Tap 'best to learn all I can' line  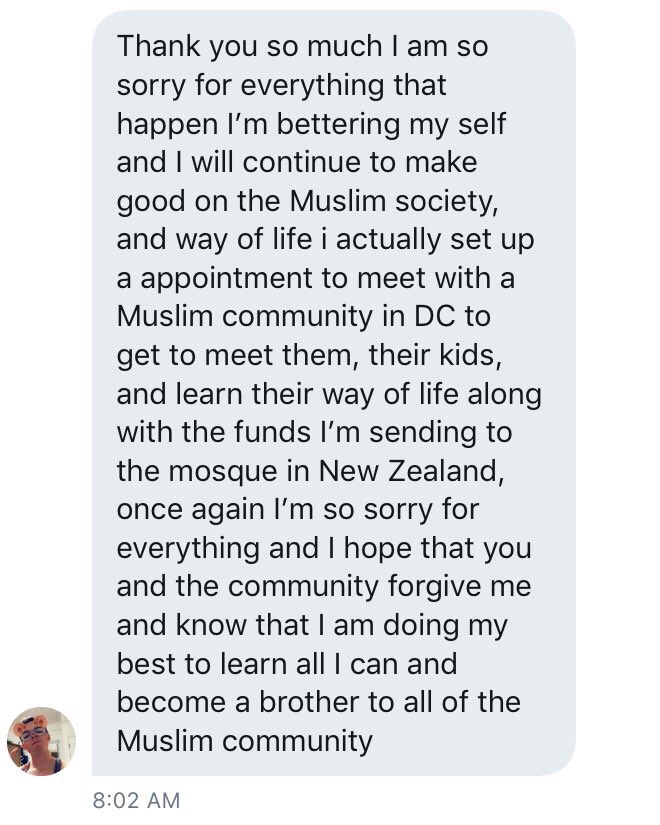[259, 663]
